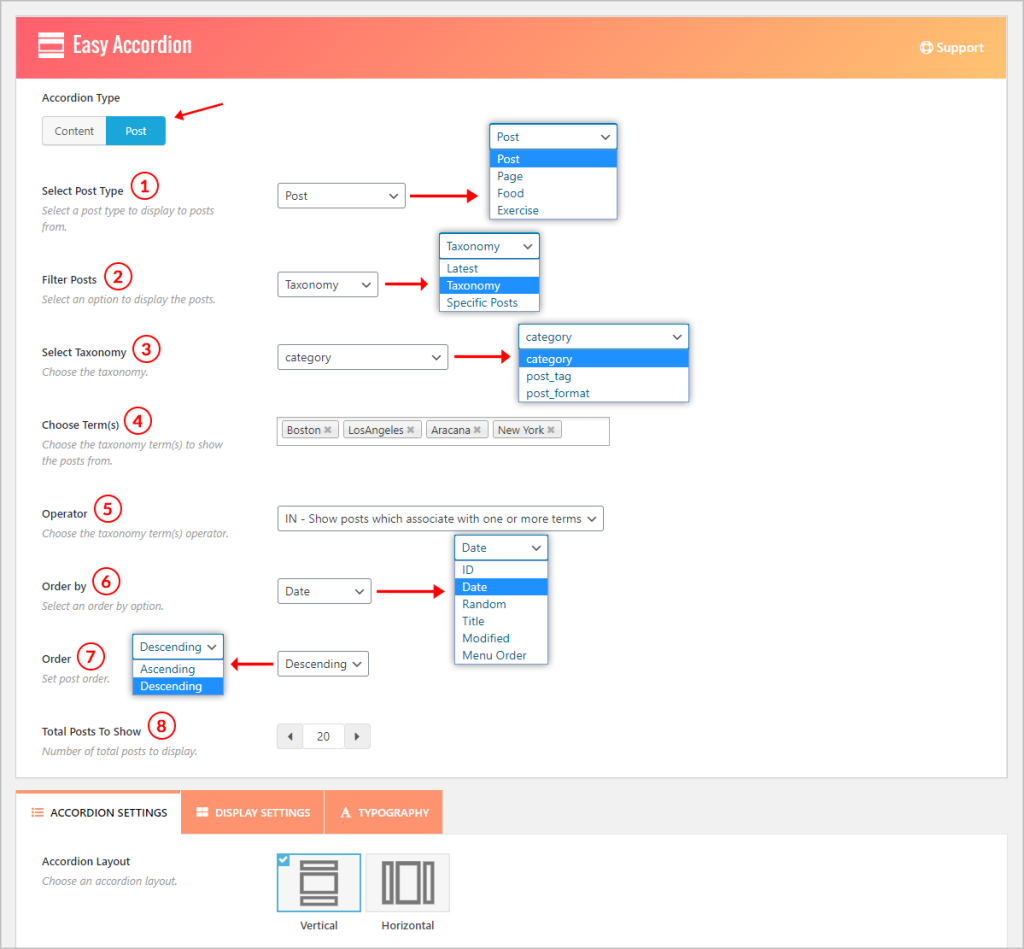The width and height of the screenshot is (1024, 949).
Task: Open the Operator dropdown
Action: pos(440,519)
